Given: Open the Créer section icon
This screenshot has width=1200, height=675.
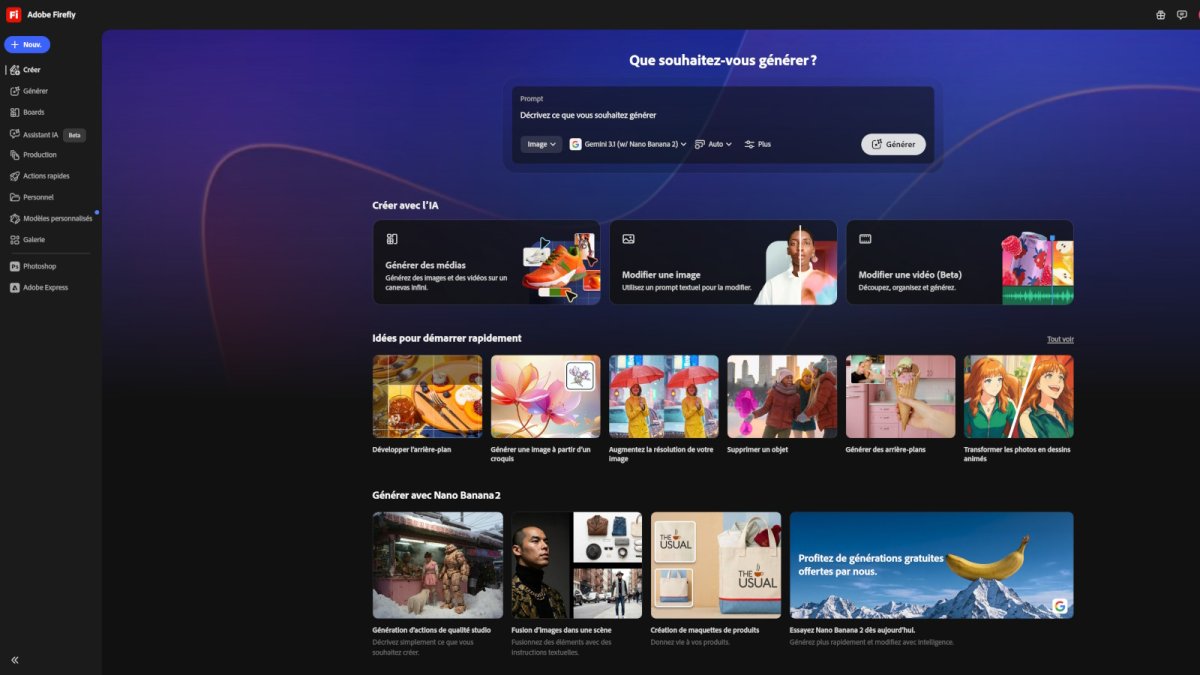Looking at the screenshot, I should point(15,70).
